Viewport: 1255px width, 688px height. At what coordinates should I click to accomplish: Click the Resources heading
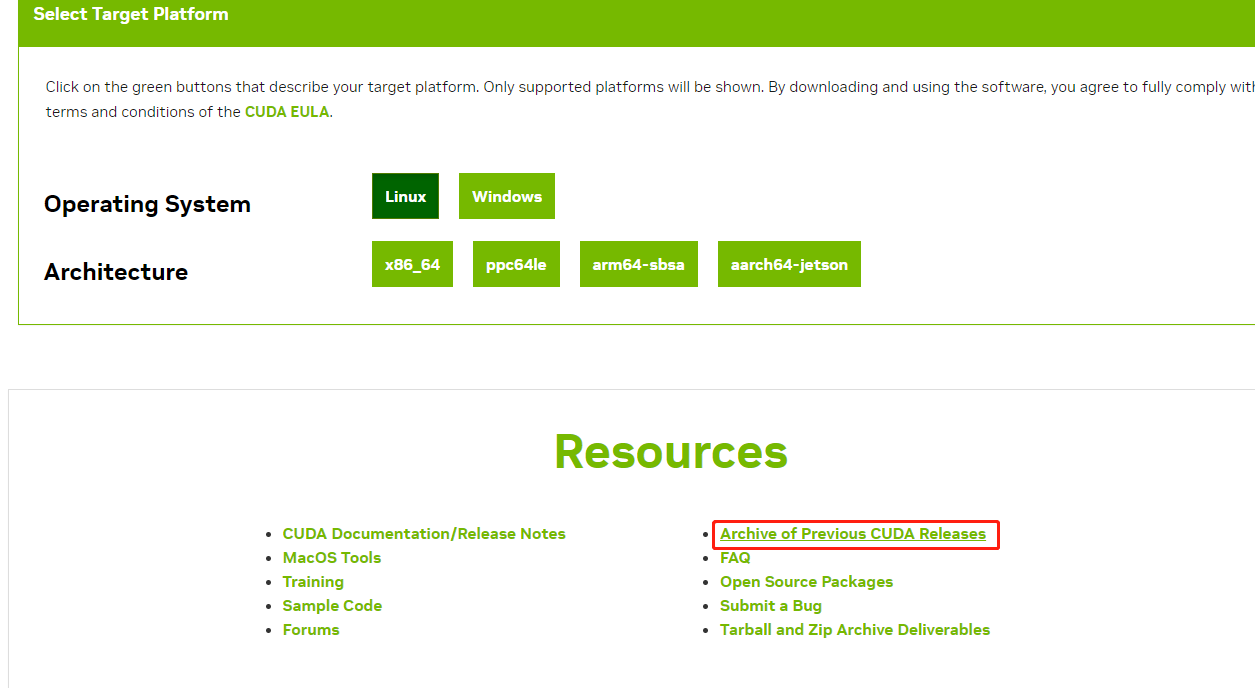point(671,452)
